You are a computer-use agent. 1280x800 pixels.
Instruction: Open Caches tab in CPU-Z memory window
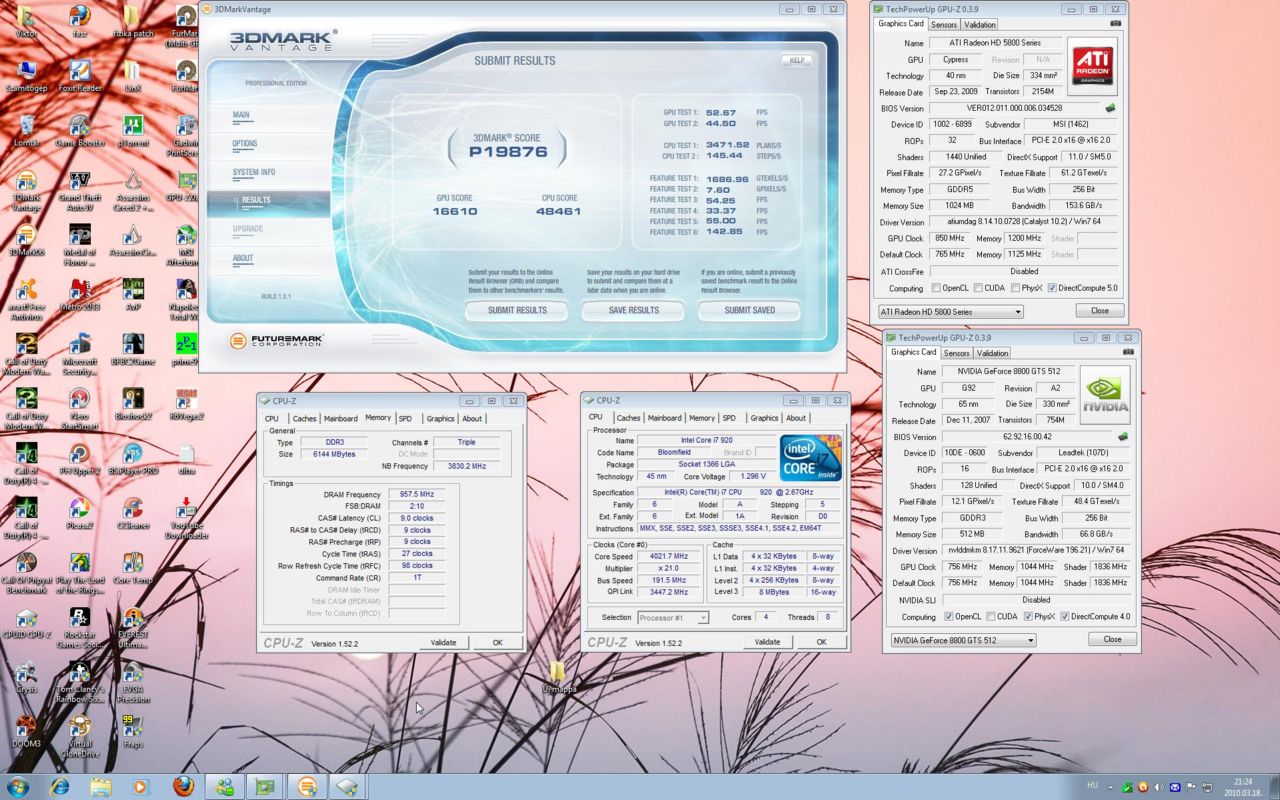(x=304, y=418)
